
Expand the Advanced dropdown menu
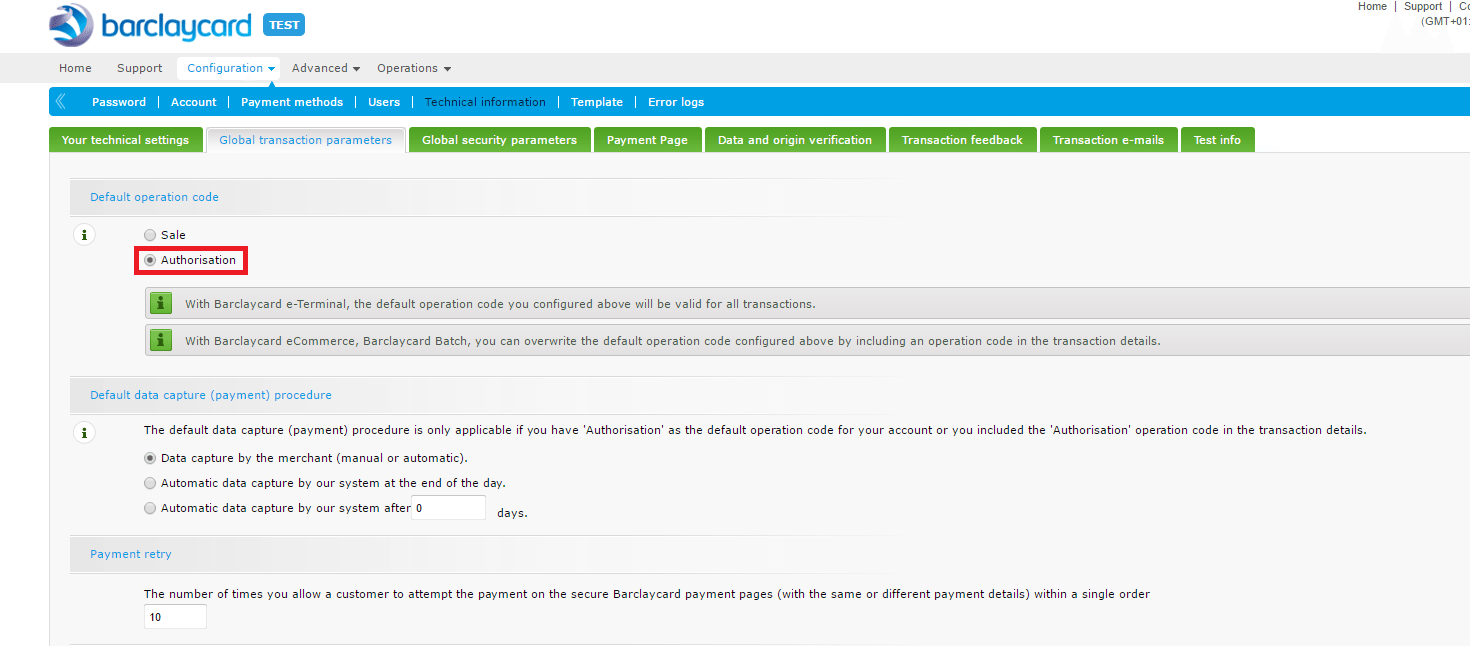(326, 68)
